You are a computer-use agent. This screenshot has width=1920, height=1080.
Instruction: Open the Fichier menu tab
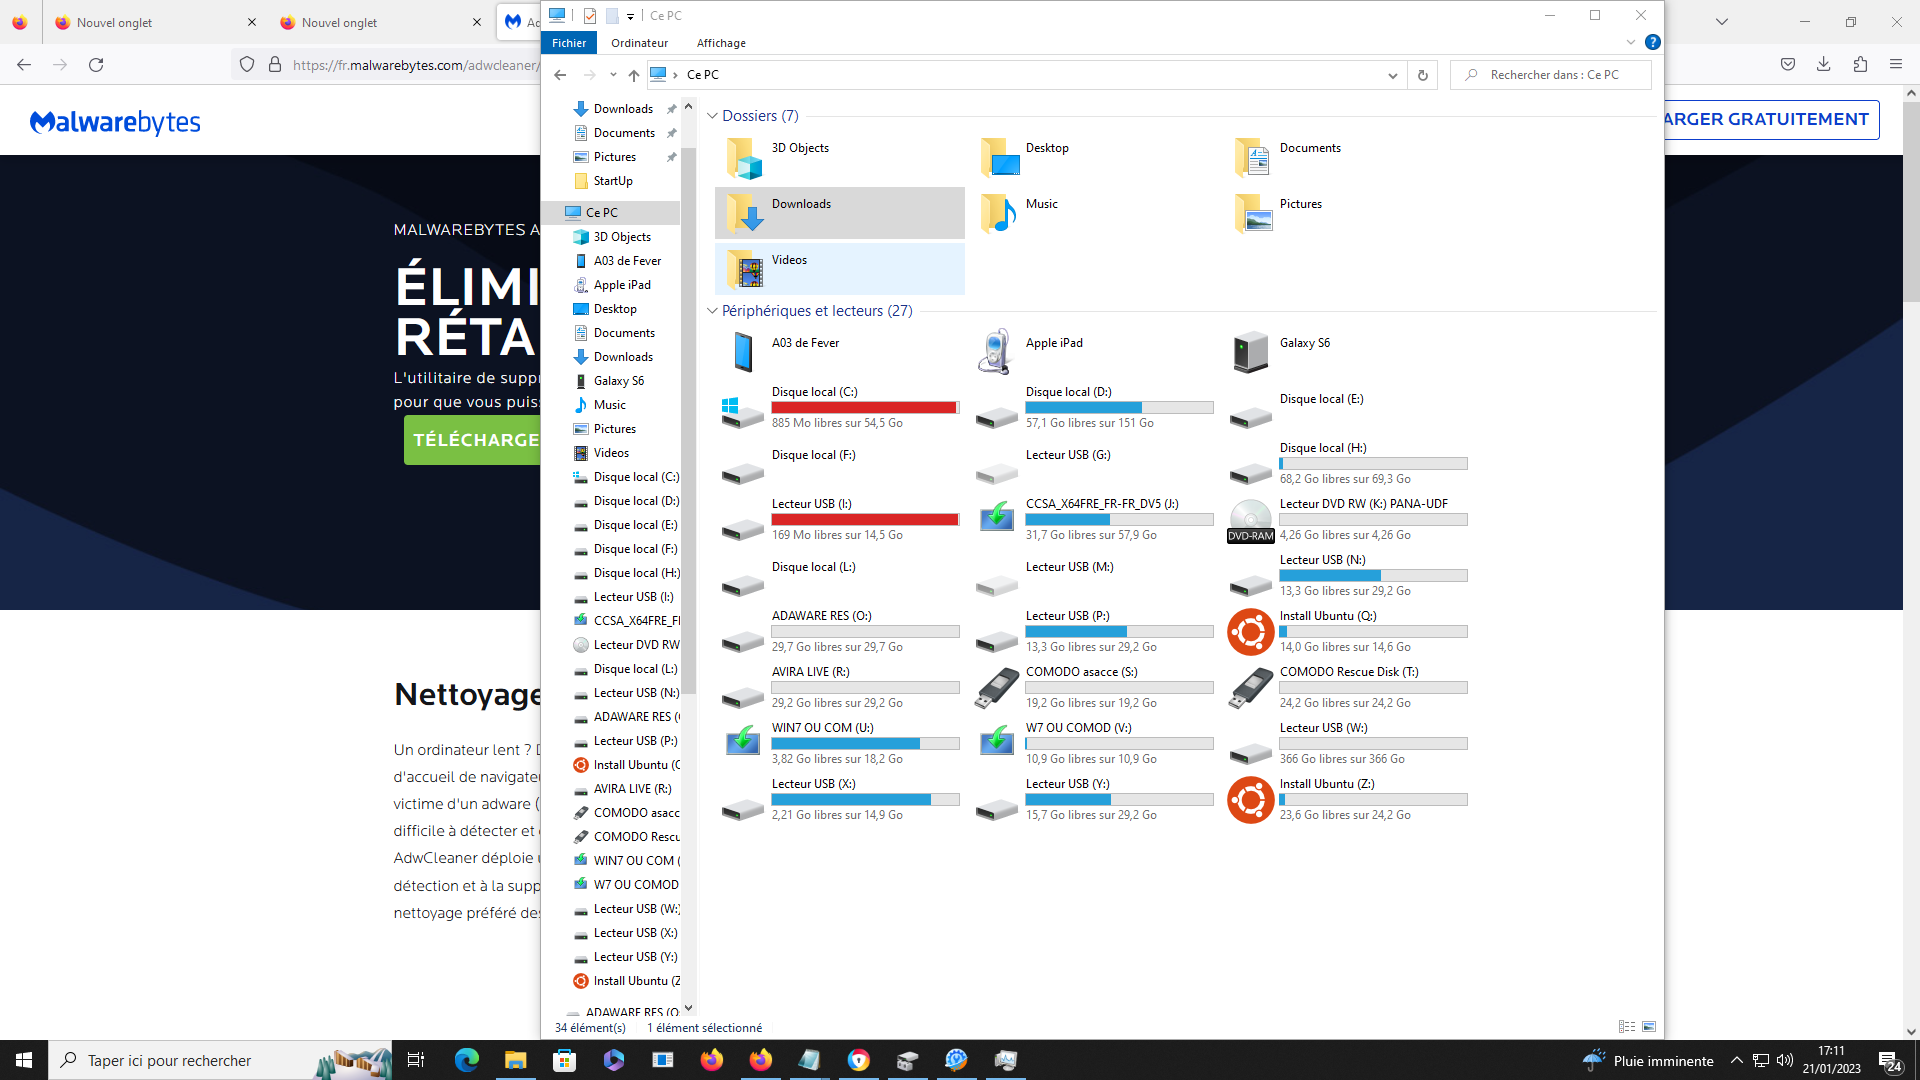click(x=569, y=43)
